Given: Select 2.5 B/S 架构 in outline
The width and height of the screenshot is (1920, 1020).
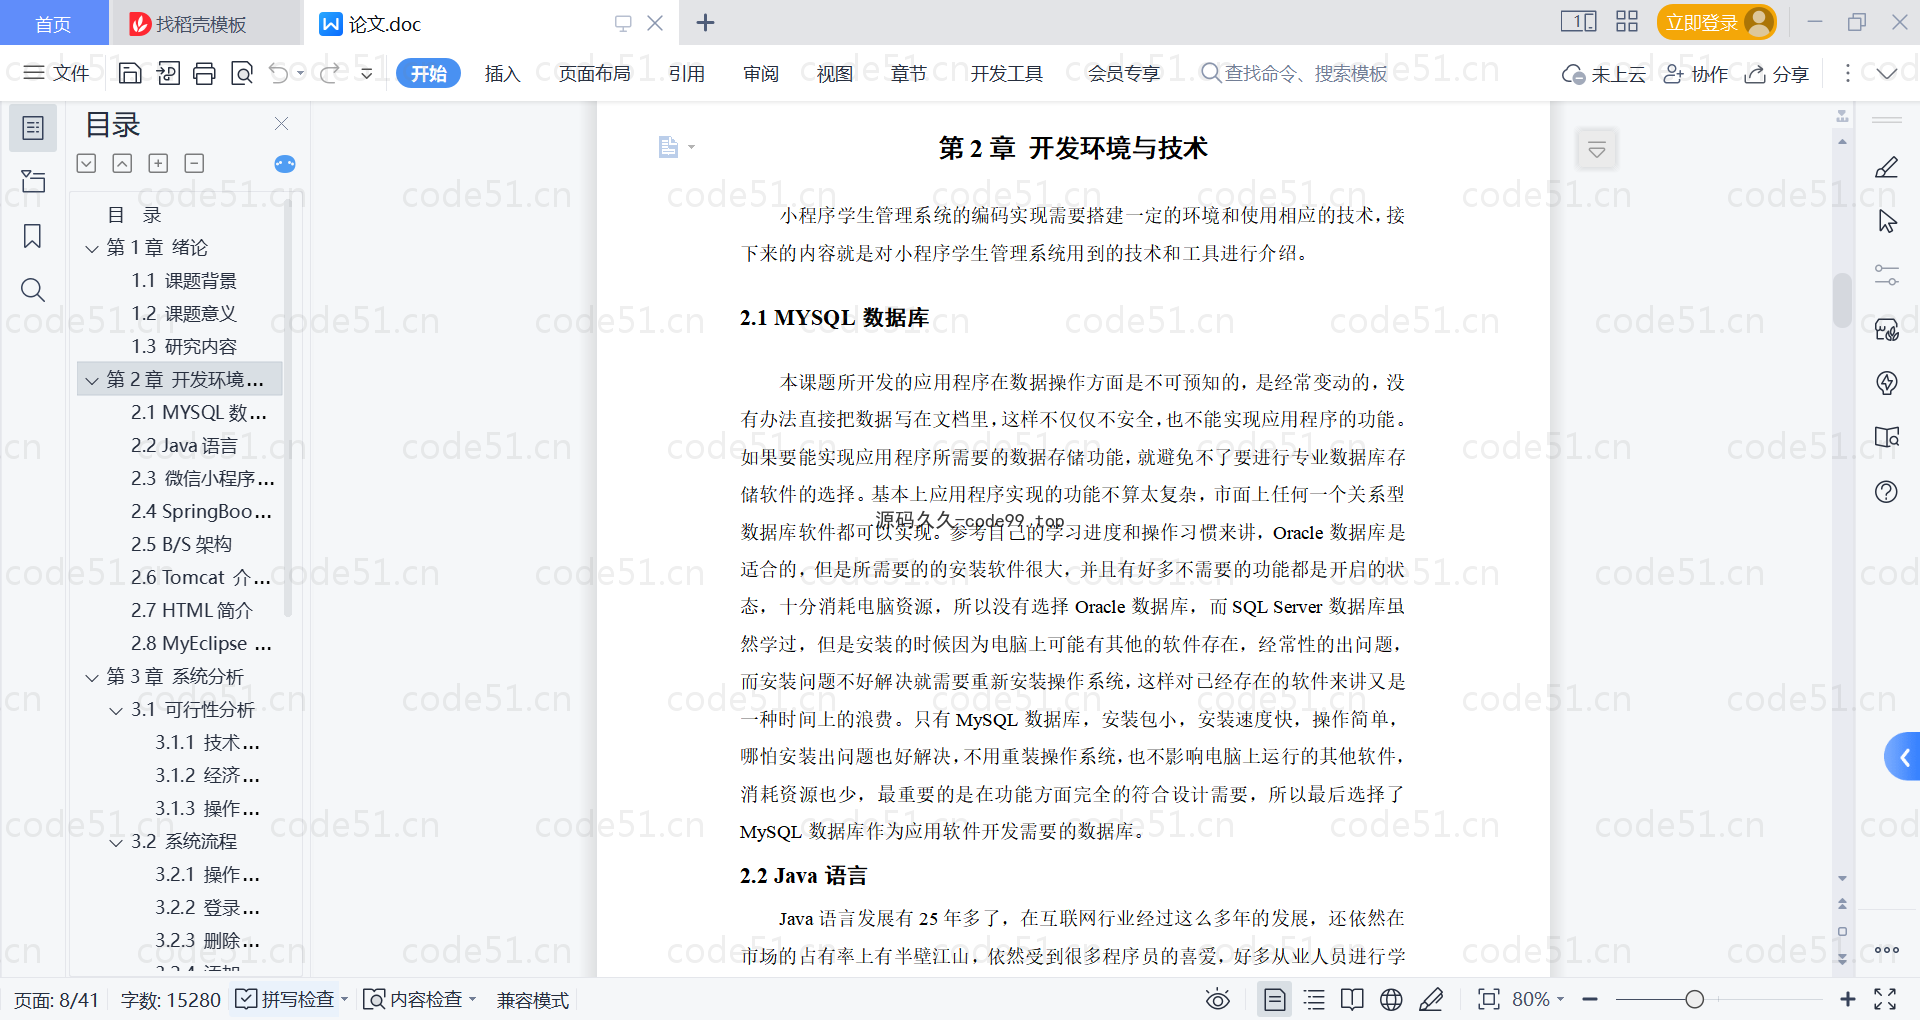Looking at the screenshot, I should click(x=181, y=545).
